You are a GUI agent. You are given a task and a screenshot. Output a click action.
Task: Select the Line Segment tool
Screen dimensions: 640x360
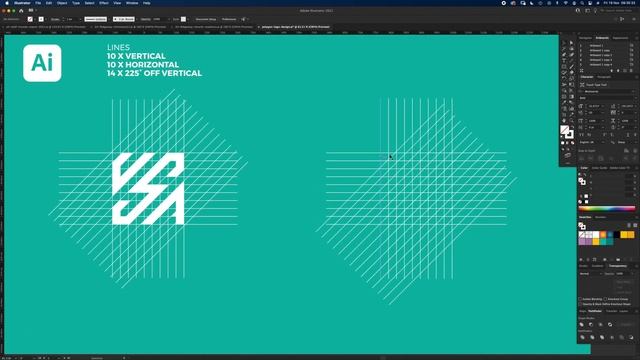coord(571,60)
